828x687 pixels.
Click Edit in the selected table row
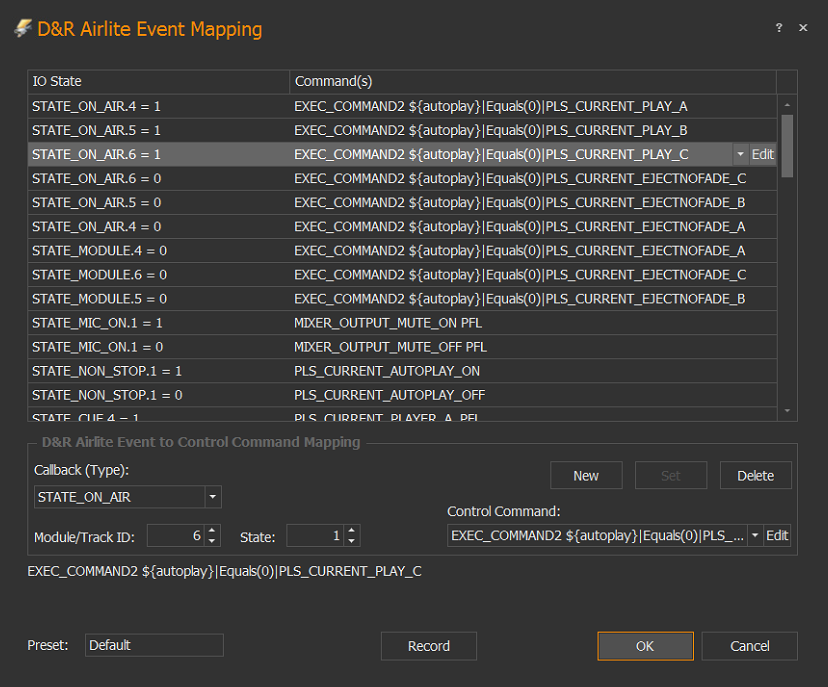[763, 154]
